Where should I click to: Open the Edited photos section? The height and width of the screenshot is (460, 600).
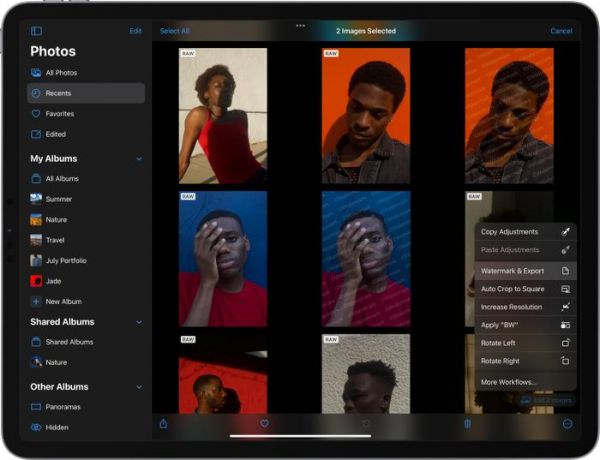click(x=55, y=134)
